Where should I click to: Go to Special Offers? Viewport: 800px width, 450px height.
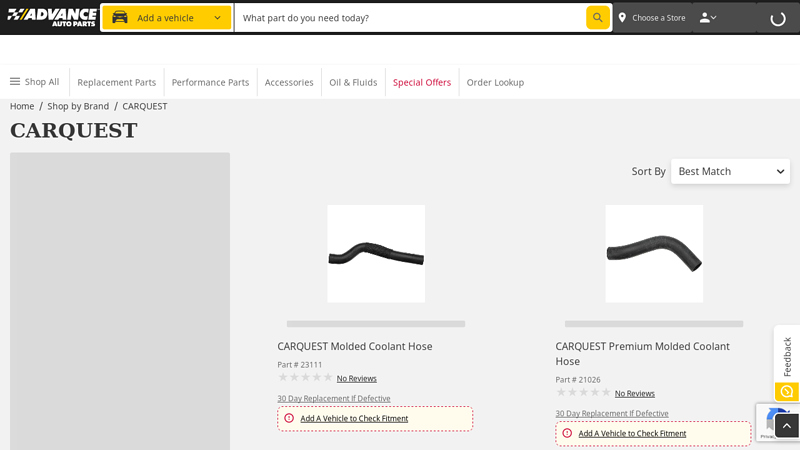pyautogui.click(x=422, y=82)
